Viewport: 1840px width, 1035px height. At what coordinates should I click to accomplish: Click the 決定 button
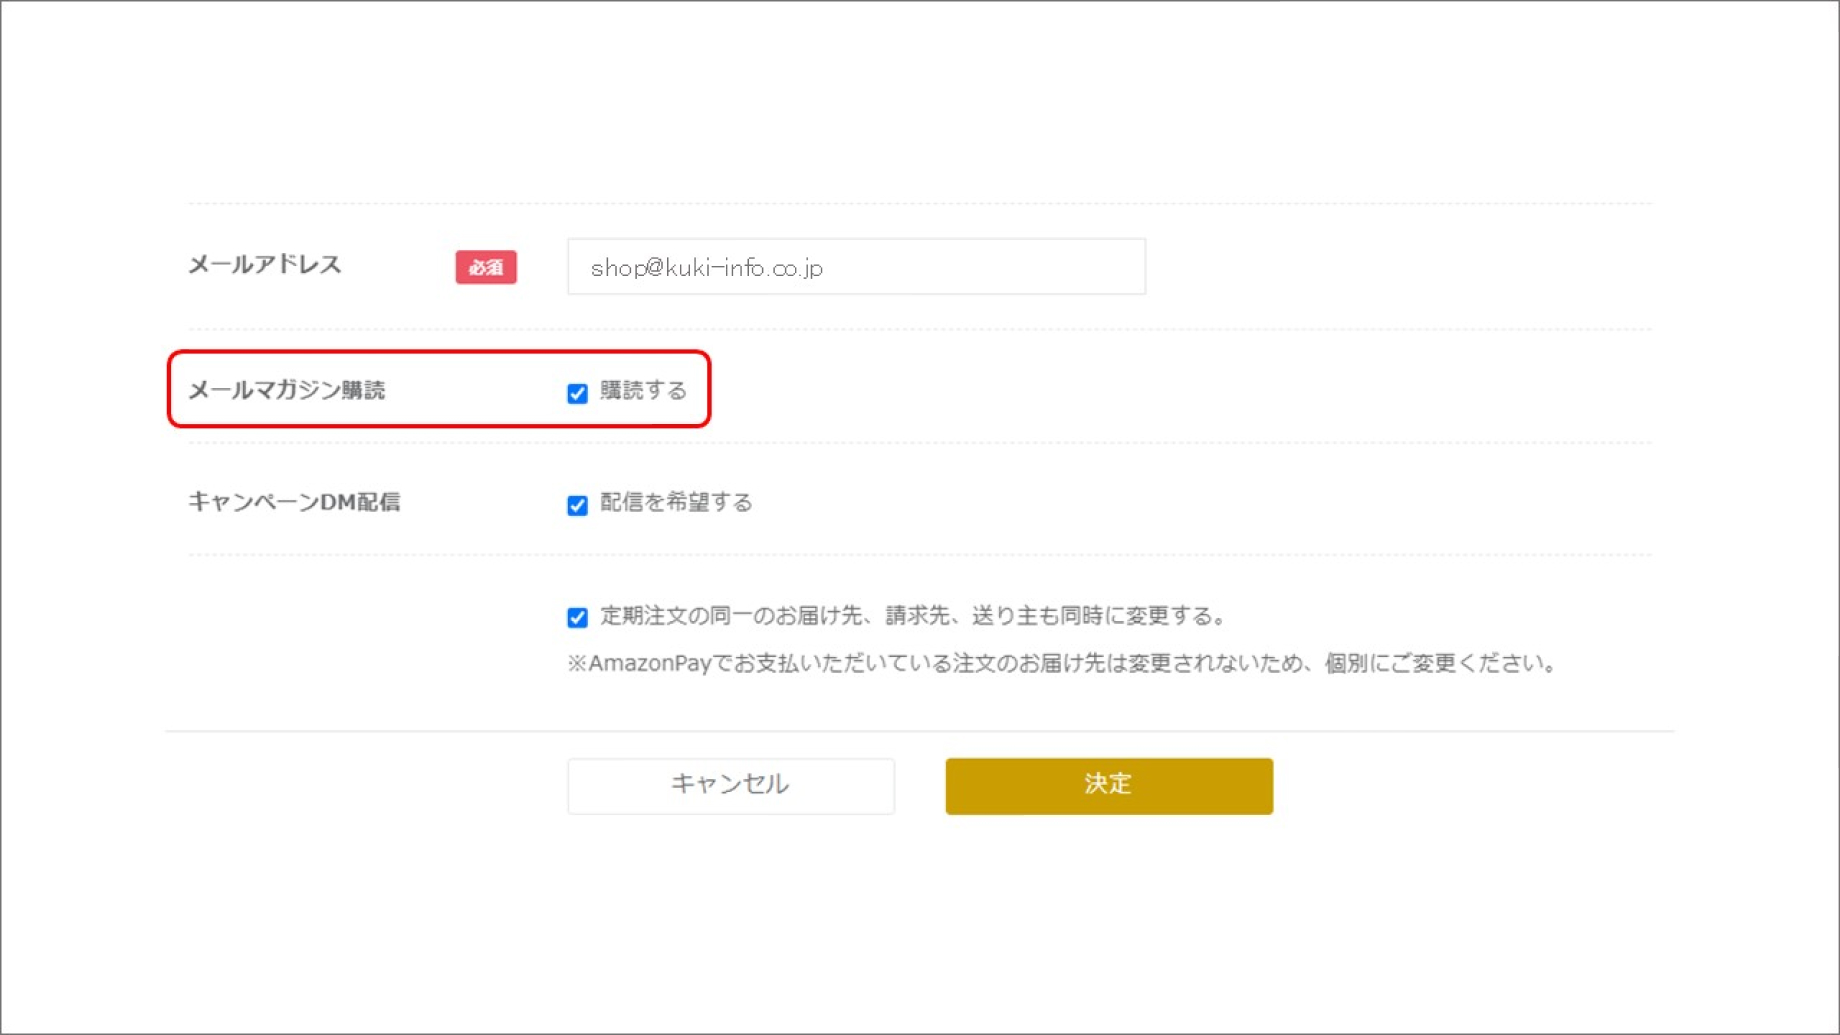tap(1109, 785)
